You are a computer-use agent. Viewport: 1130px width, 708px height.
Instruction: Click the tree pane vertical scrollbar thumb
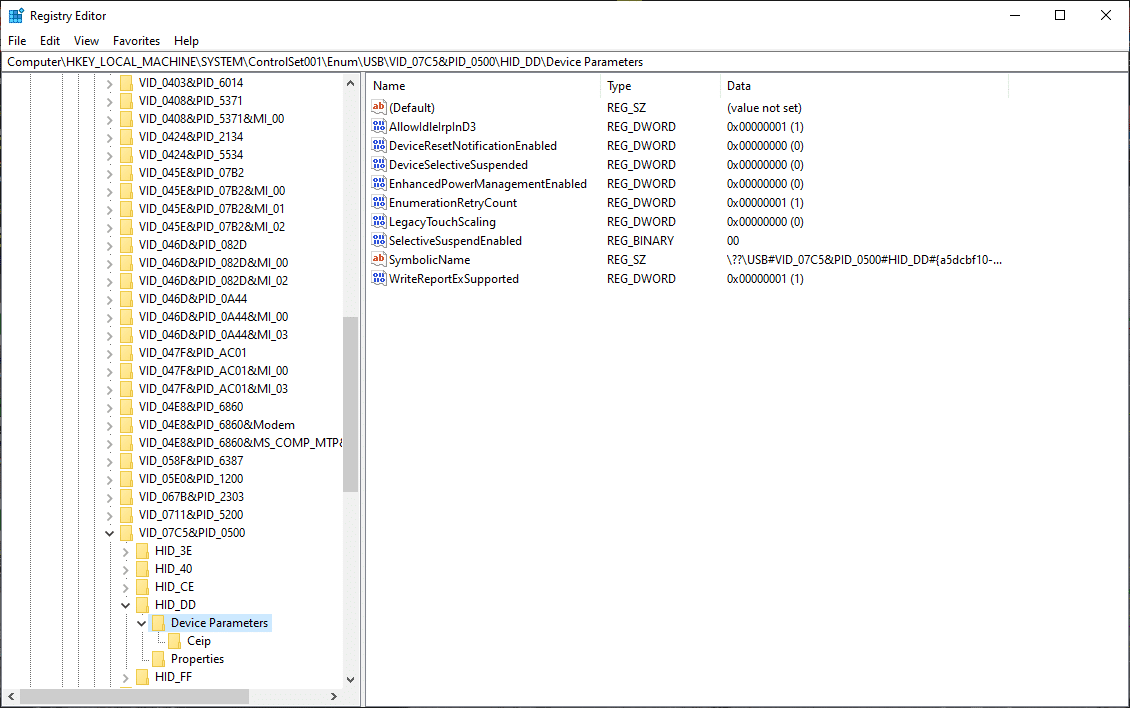pyautogui.click(x=350, y=405)
